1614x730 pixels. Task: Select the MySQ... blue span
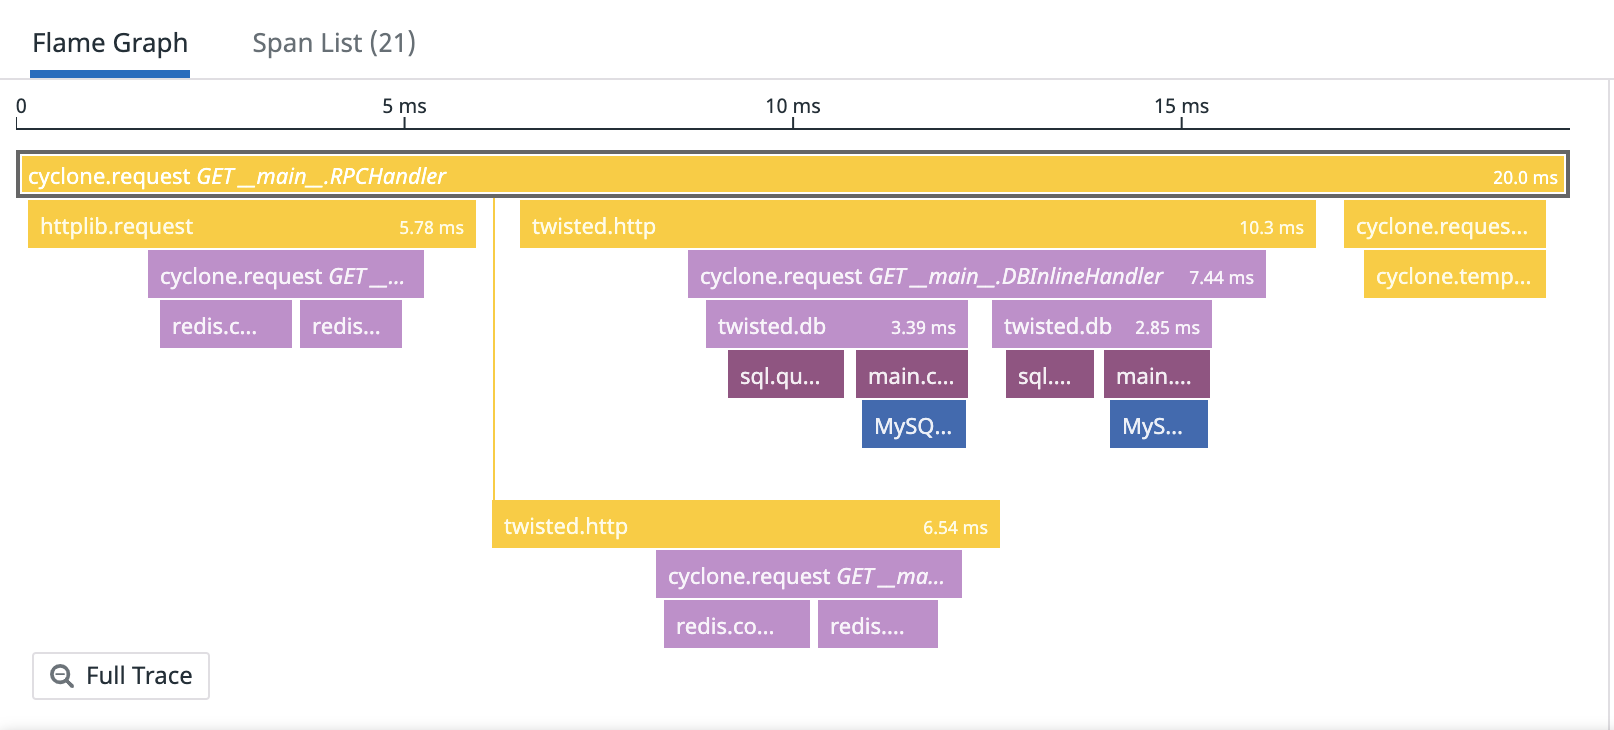[914, 424]
